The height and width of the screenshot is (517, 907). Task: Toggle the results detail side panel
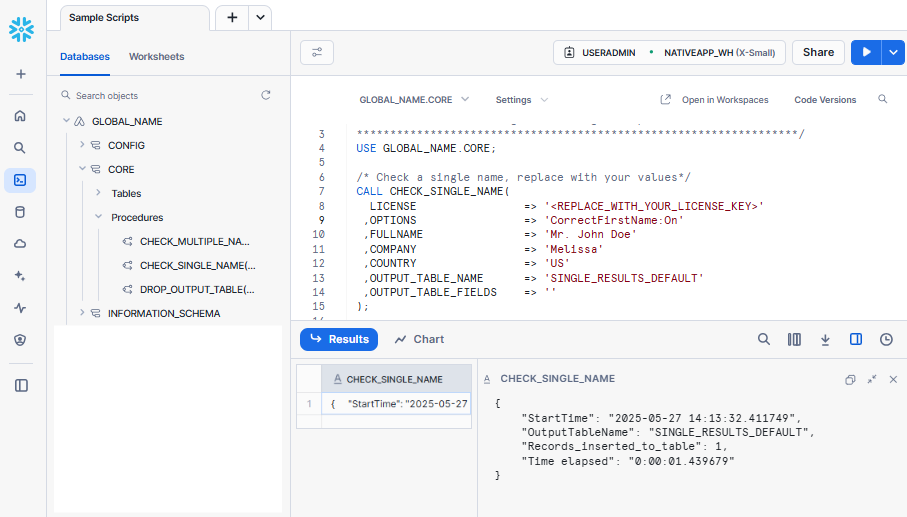point(856,339)
